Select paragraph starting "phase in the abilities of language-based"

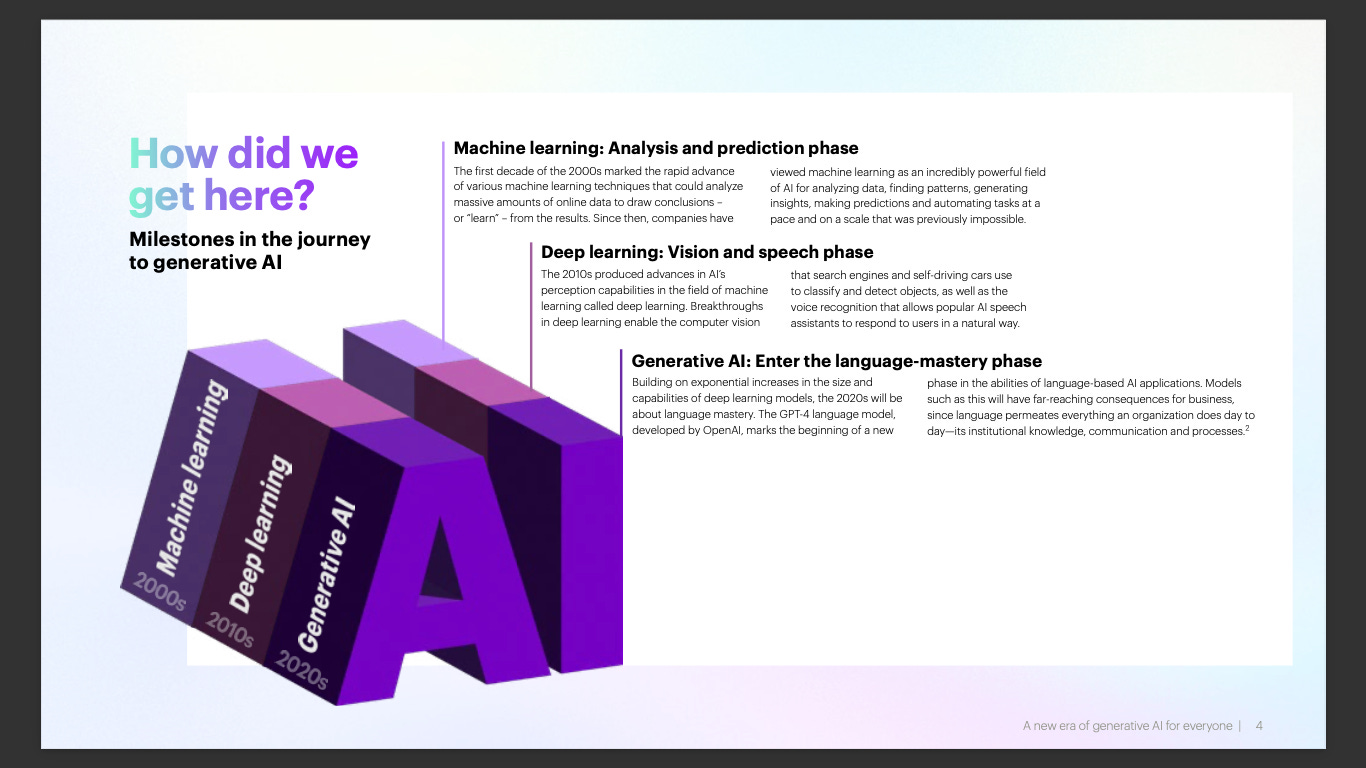coord(1091,406)
